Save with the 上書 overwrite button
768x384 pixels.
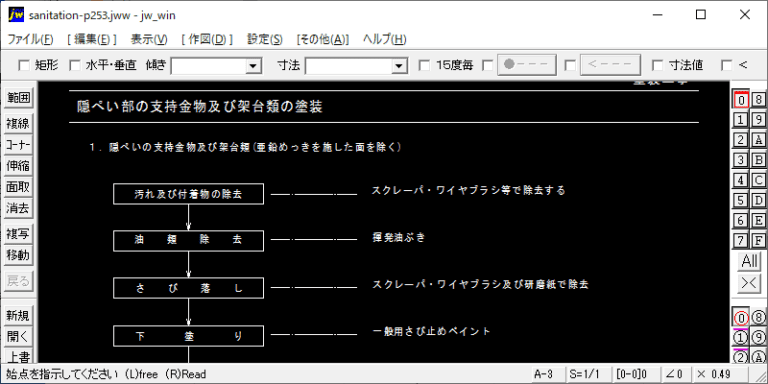tap(18, 356)
